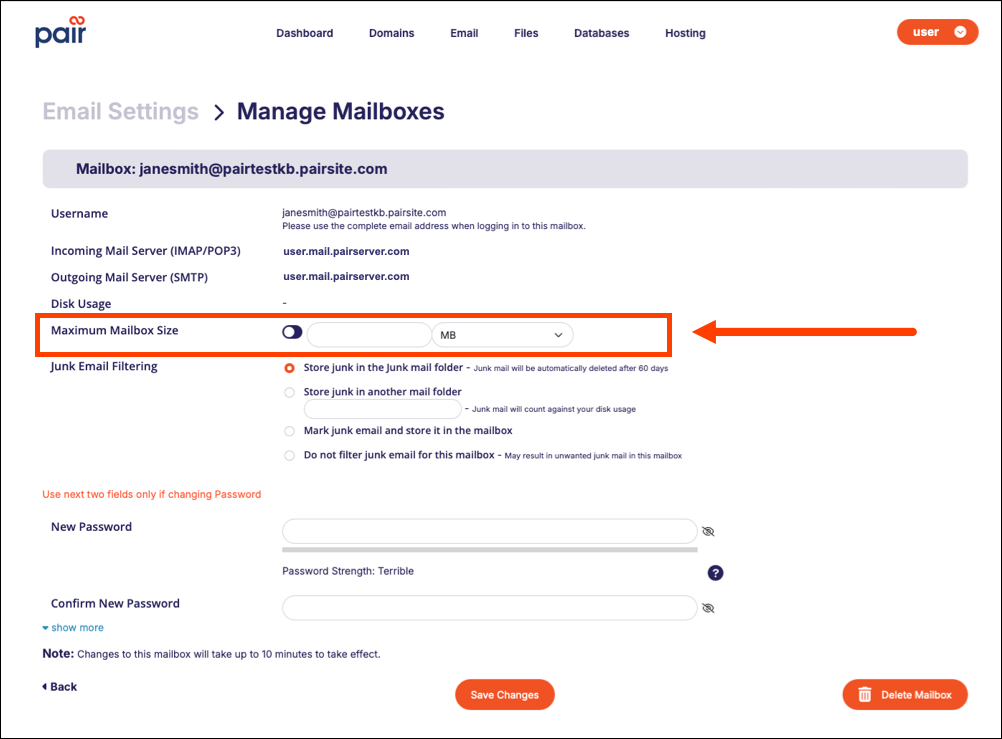The width and height of the screenshot is (1002, 739).
Task: Click the incoming server user.mail.pairserver.com text
Action: [346, 251]
